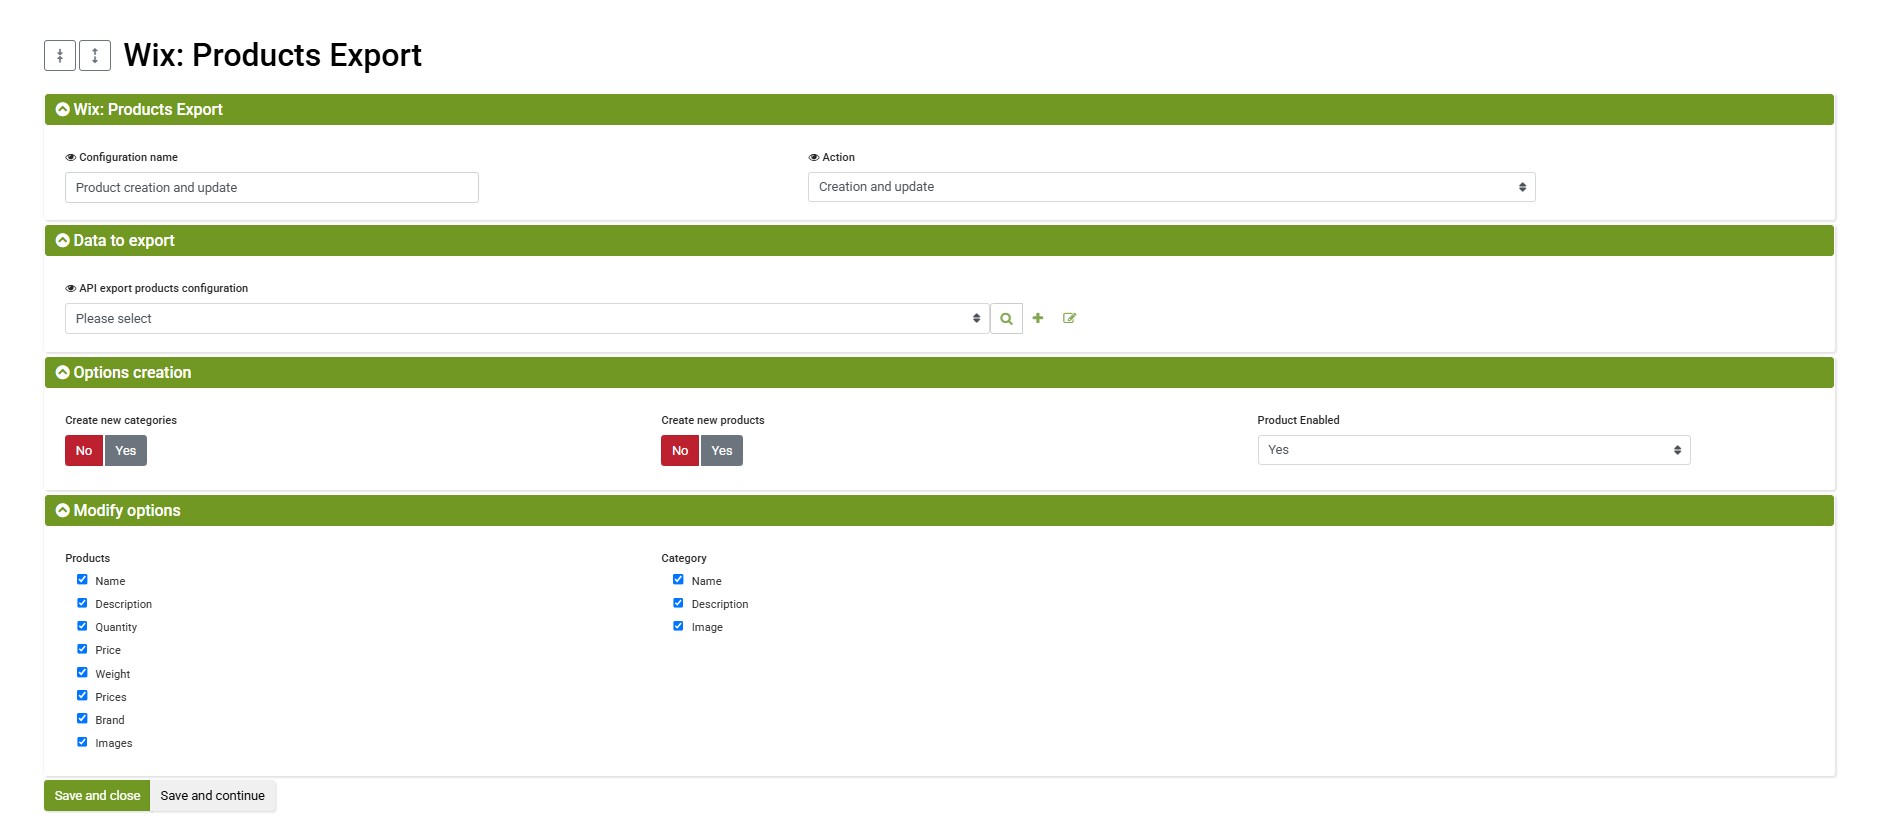Toggle Category Name checkbox
The height and width of the screenshot is (830, 1881).
coord(678,580)
